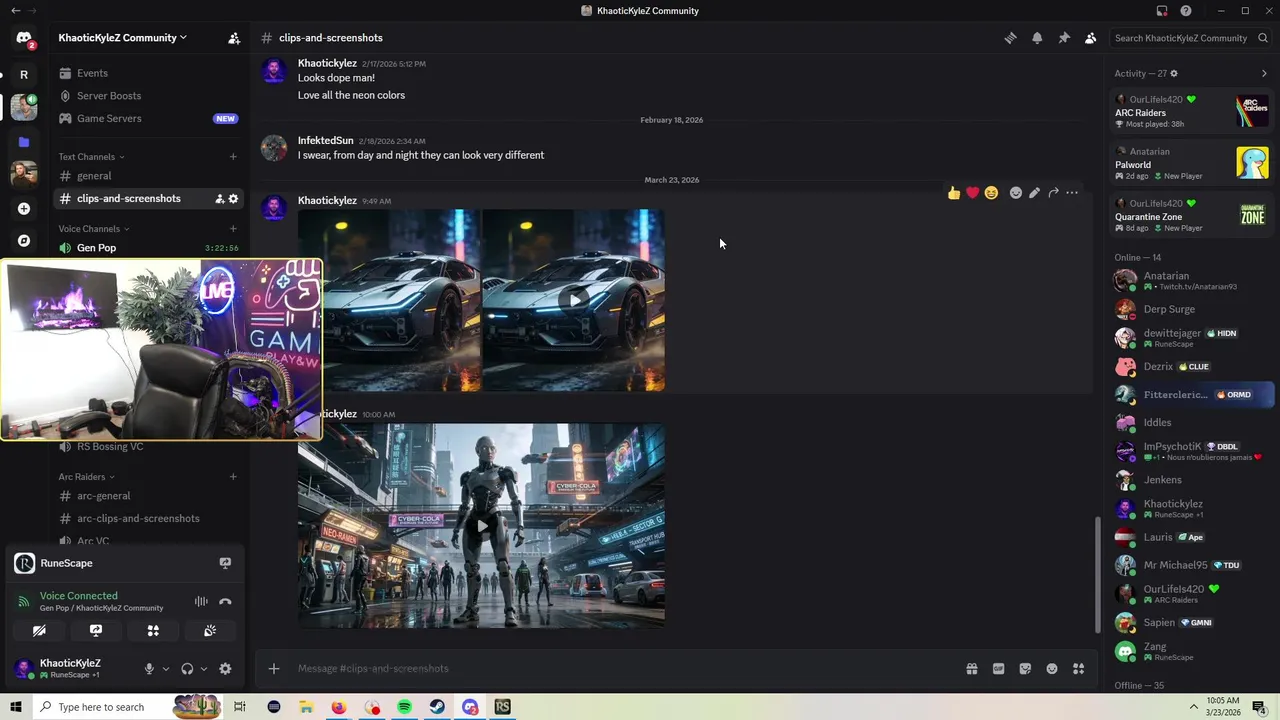This screenshot has width=1280, height=720.
Task: Open noise suppression waveform icon
Action: coord(201,602)
